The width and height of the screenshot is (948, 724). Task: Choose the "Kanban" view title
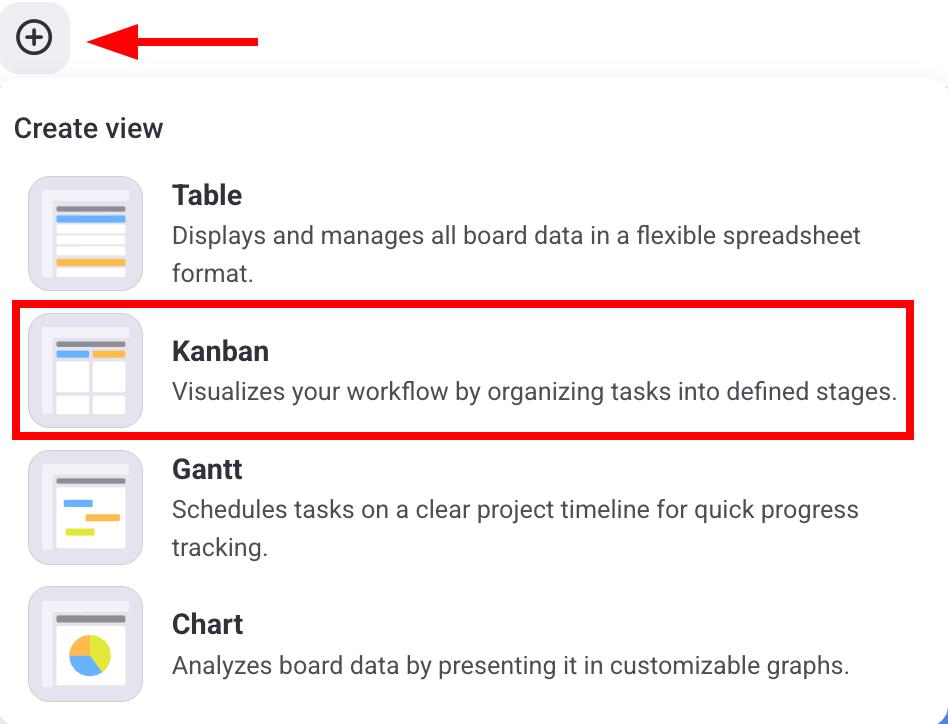click(x=220, y=351)
